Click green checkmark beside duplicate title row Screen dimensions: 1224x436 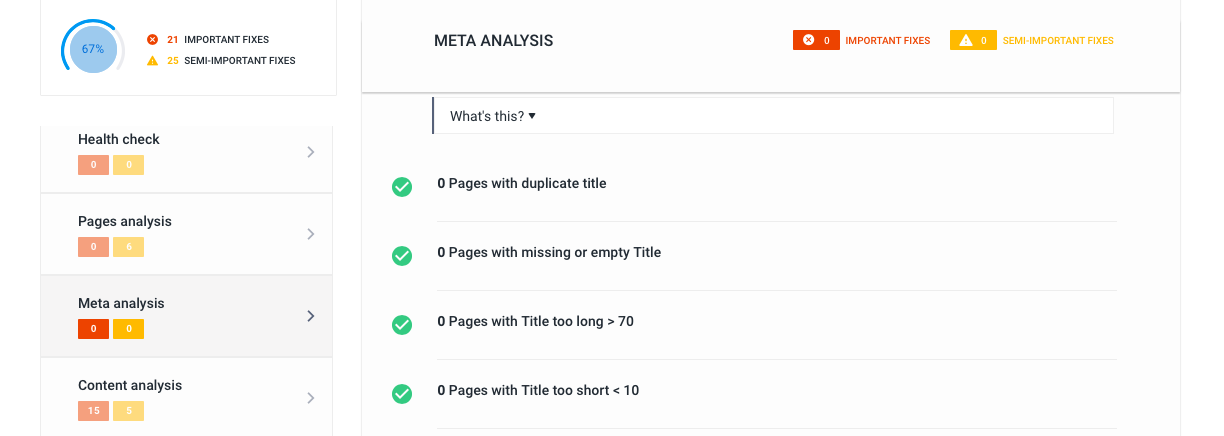(402, 187)
